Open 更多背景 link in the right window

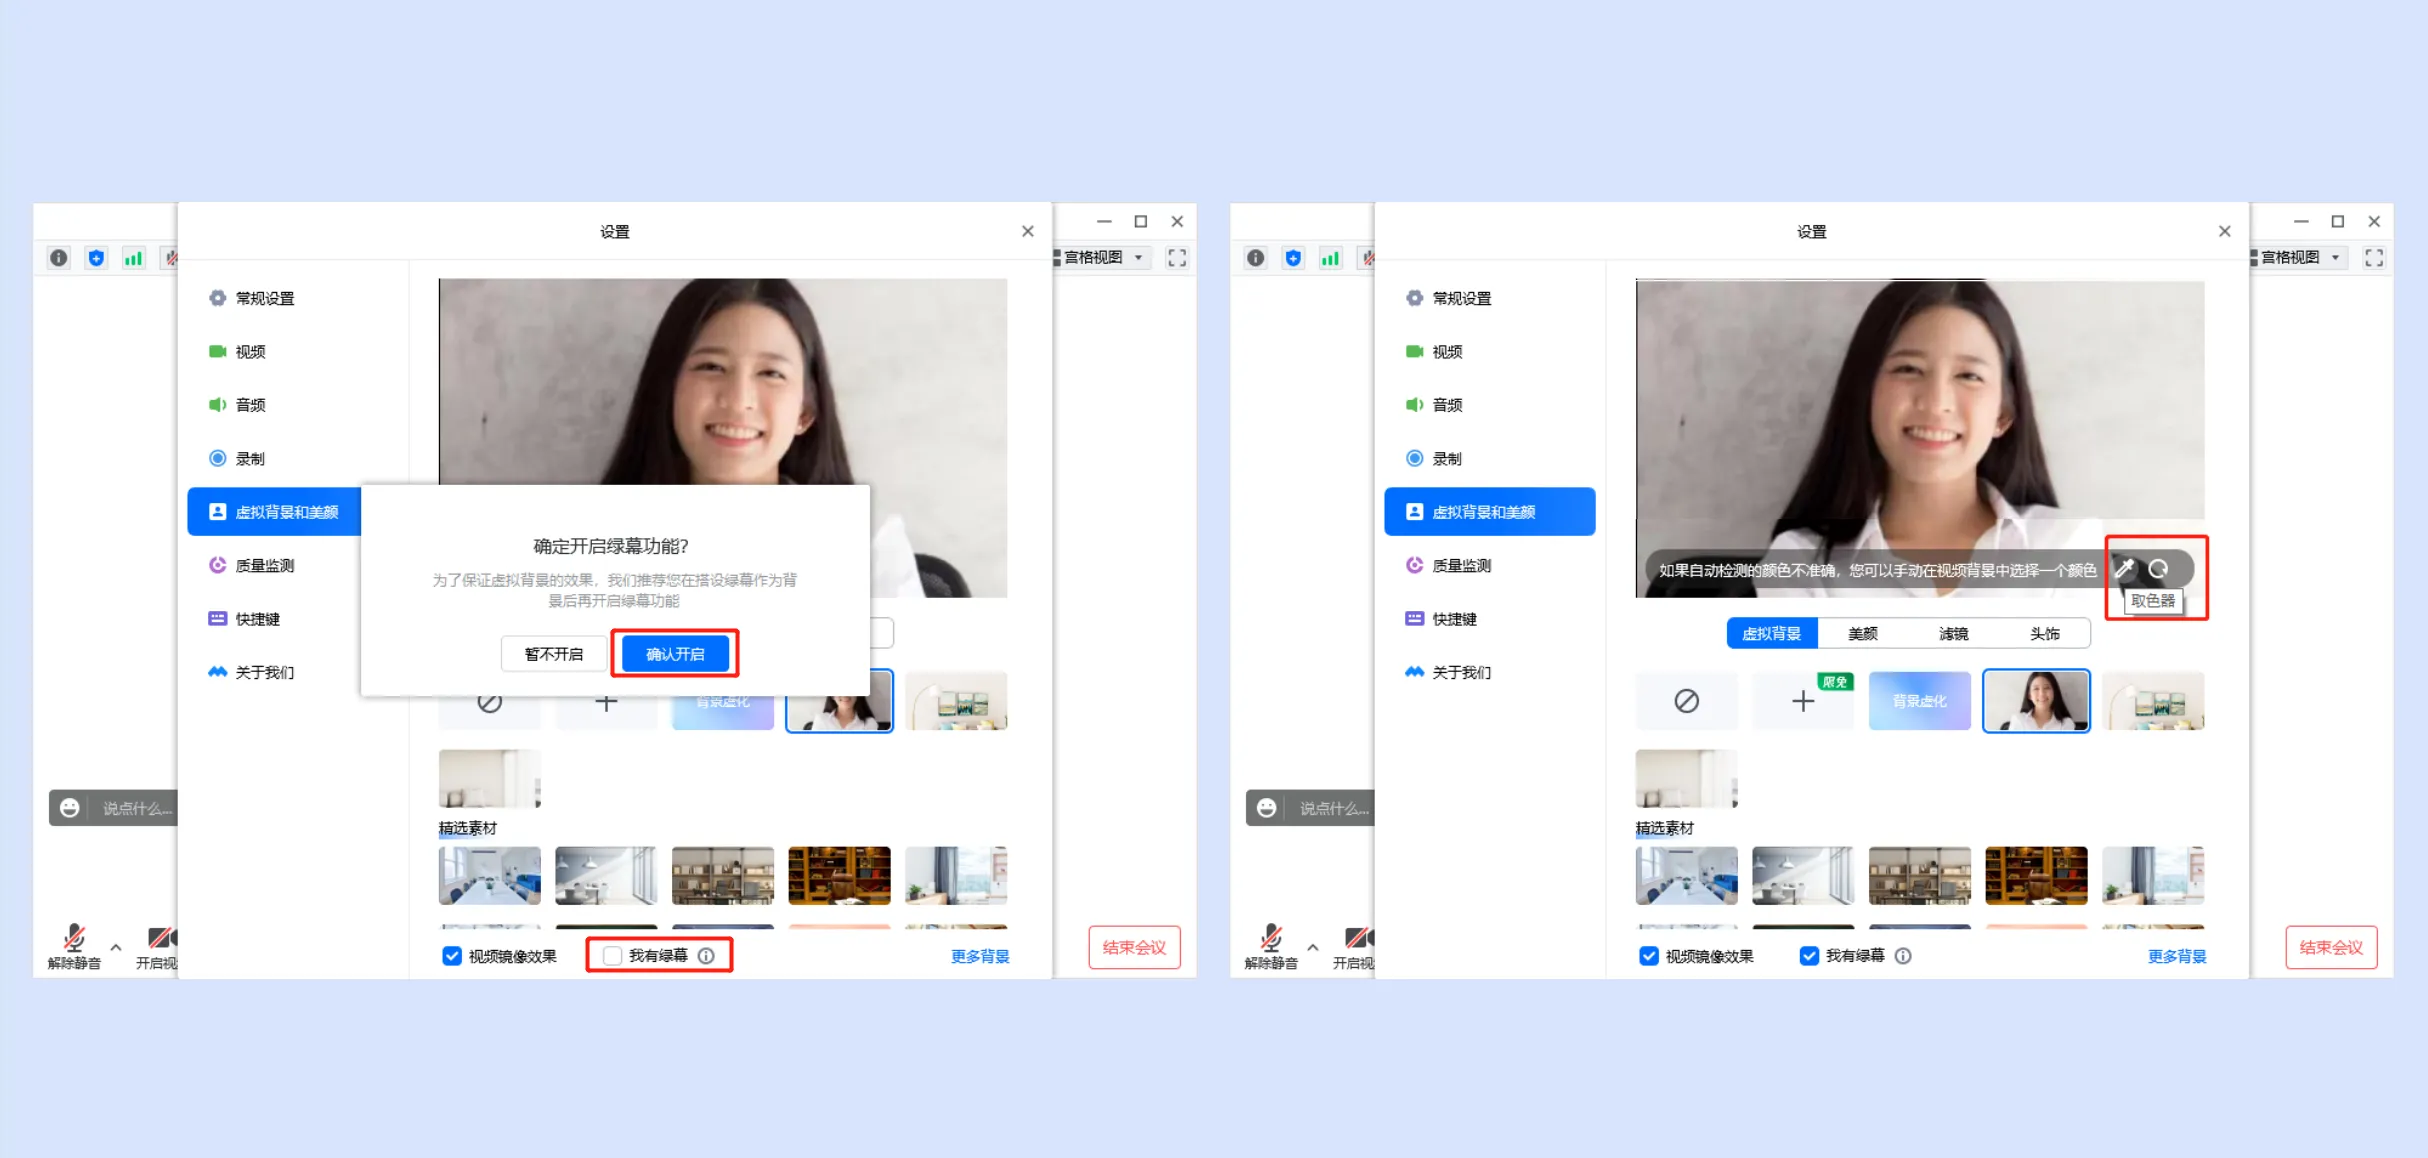[2177, 957]
